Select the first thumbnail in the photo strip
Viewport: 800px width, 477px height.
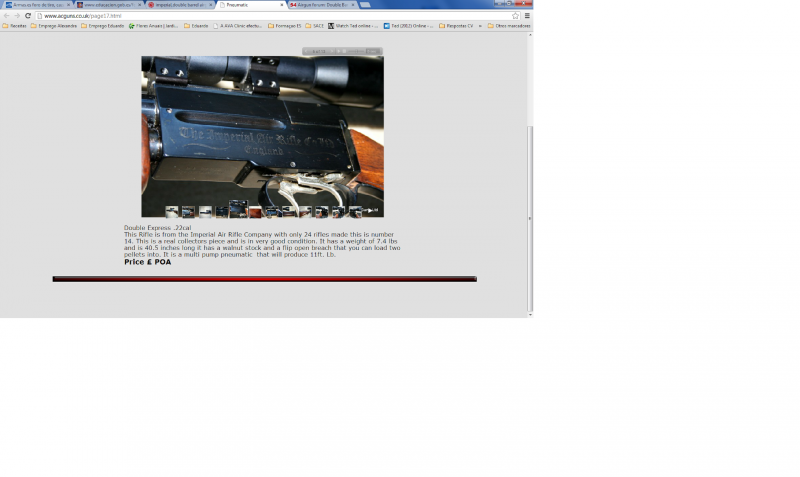coord(172,212)
